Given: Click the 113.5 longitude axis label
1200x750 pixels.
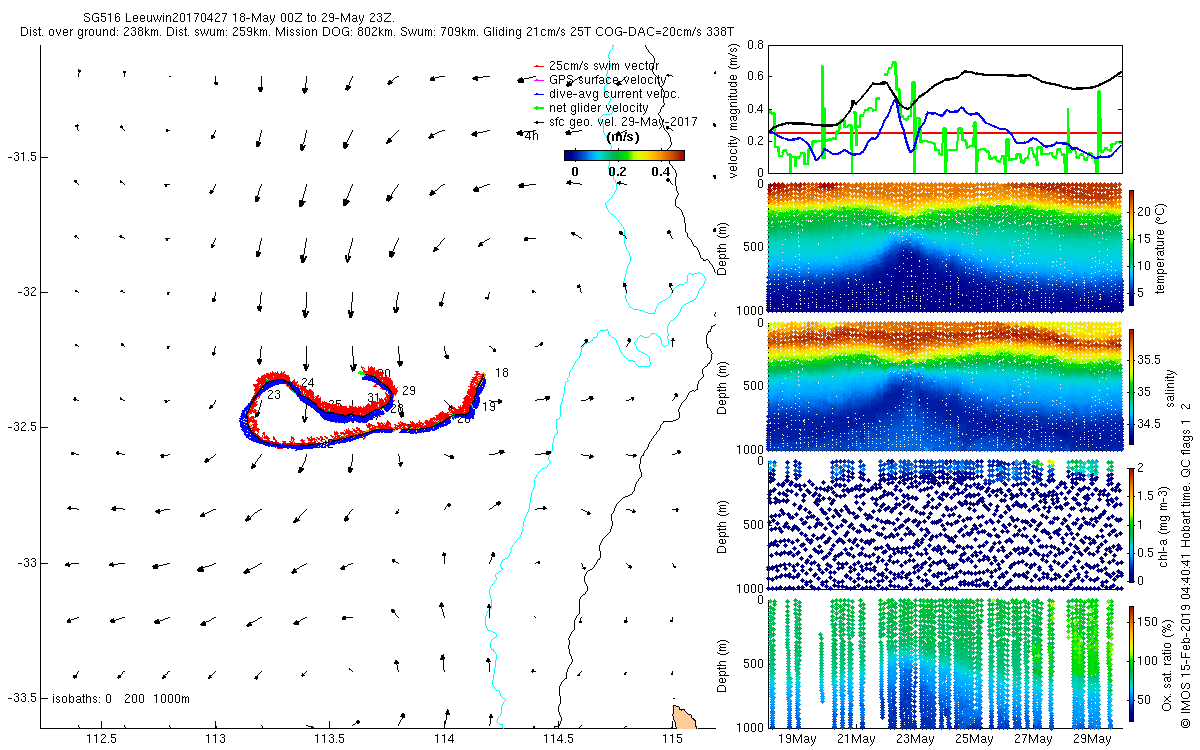Looking at the screenshot, I should coord(330,738).
